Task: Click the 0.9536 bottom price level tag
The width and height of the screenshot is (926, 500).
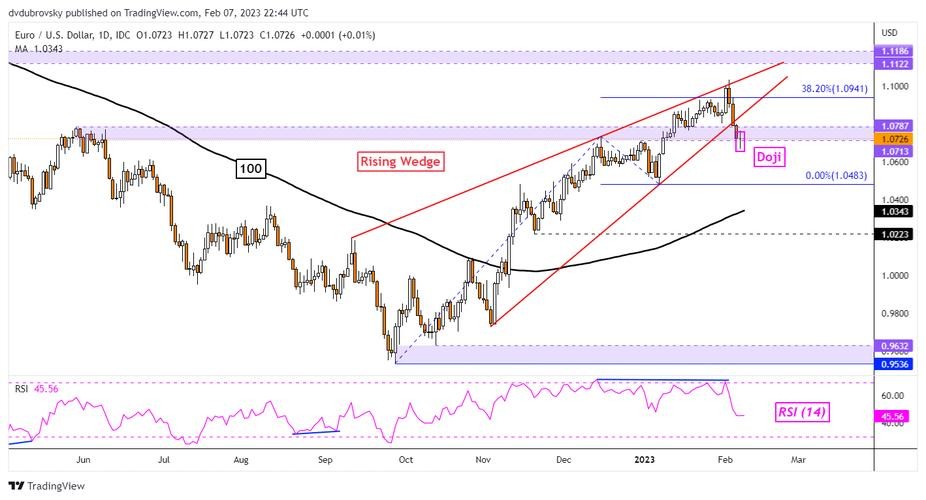Action: (x=894, y=364)
